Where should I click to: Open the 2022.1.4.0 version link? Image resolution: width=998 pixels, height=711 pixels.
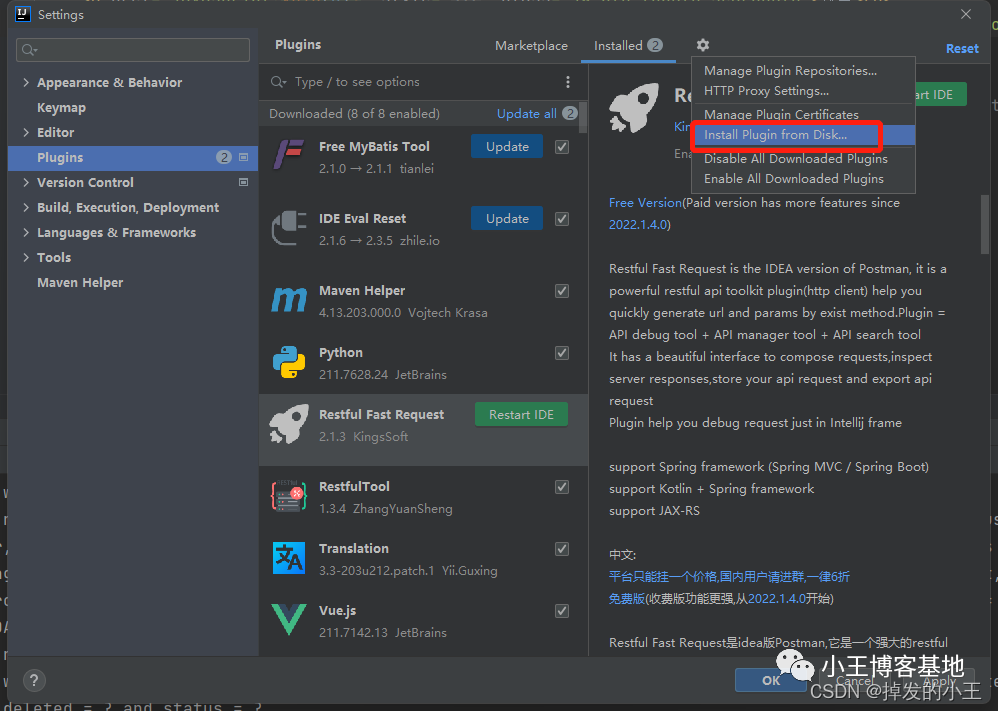(638, 225)
